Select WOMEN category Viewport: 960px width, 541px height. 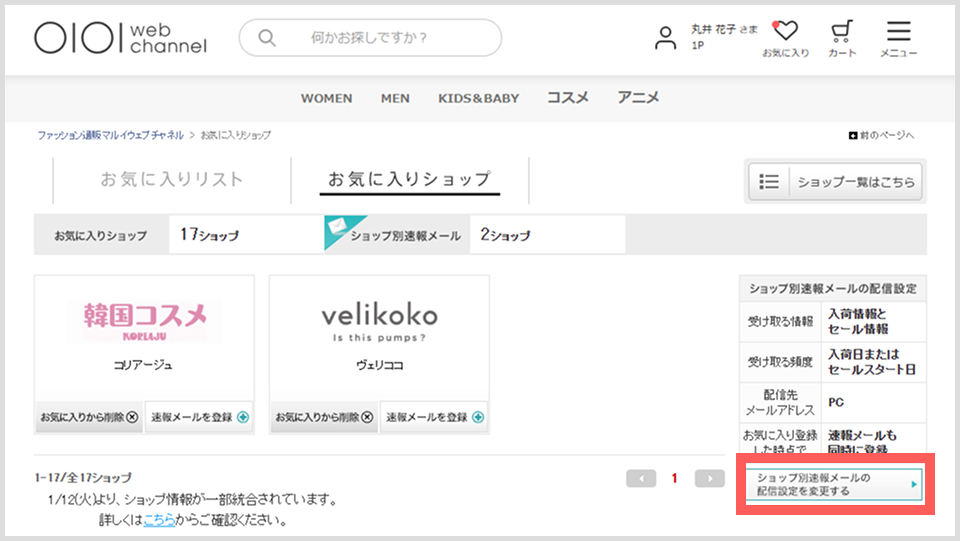coord(326,99)
